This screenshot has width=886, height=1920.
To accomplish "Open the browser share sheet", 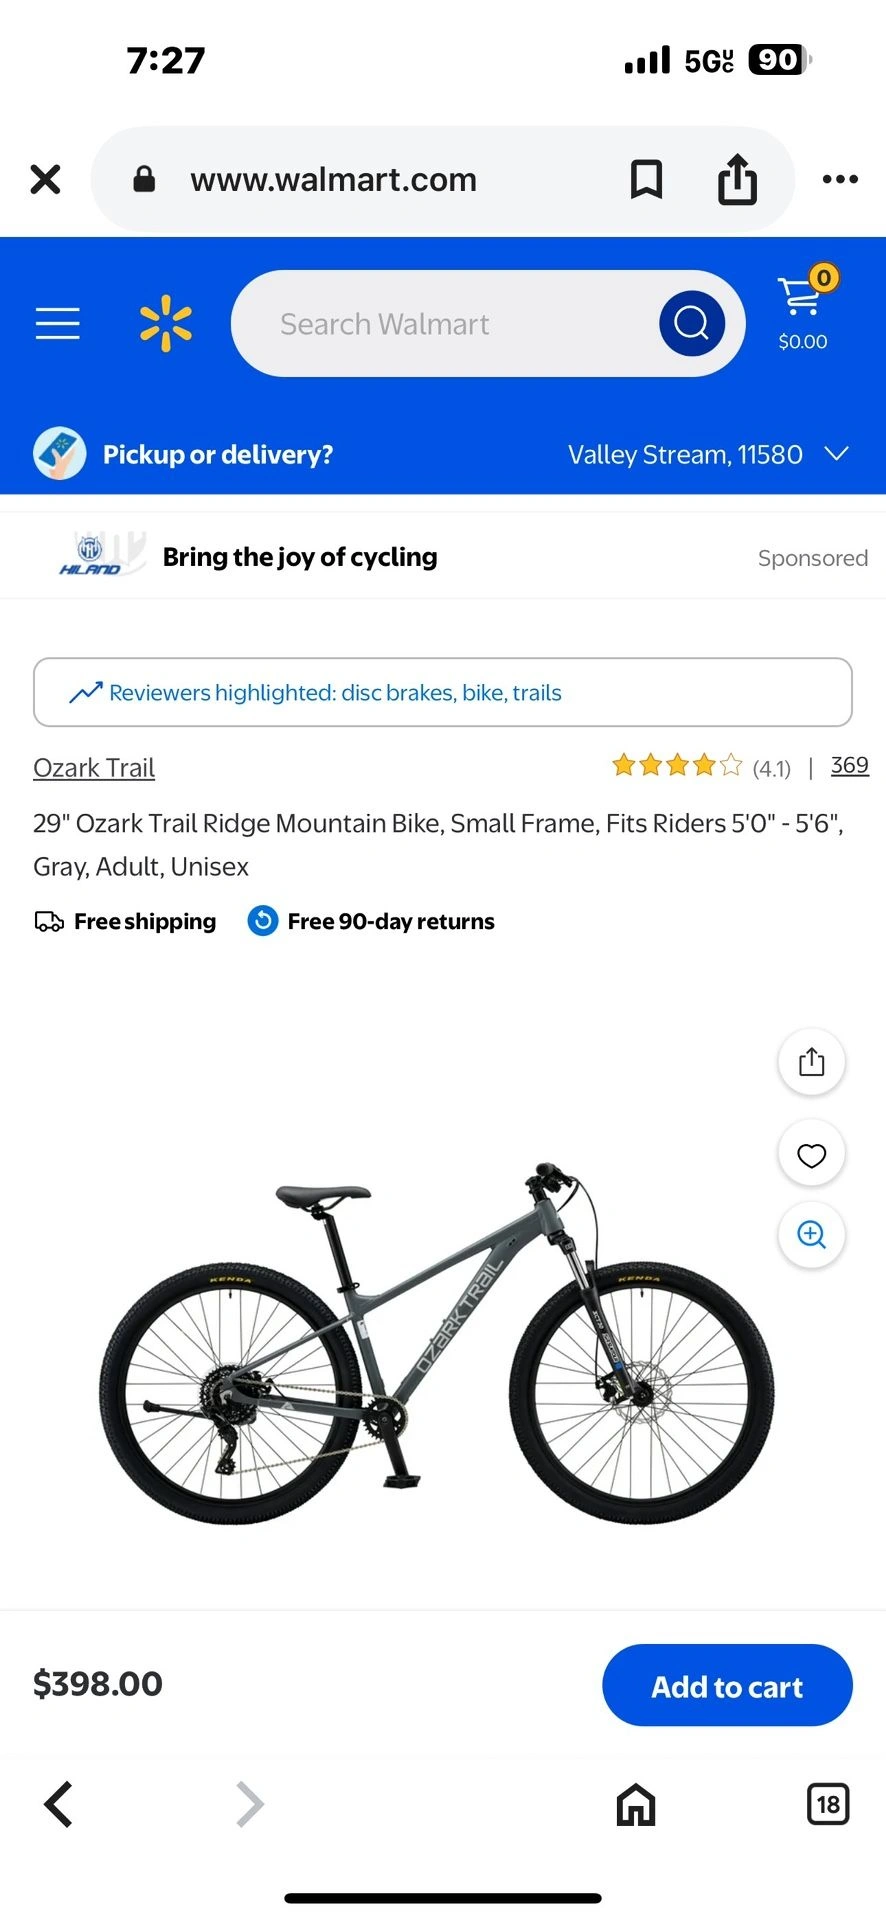I will [x=737, y=180].
